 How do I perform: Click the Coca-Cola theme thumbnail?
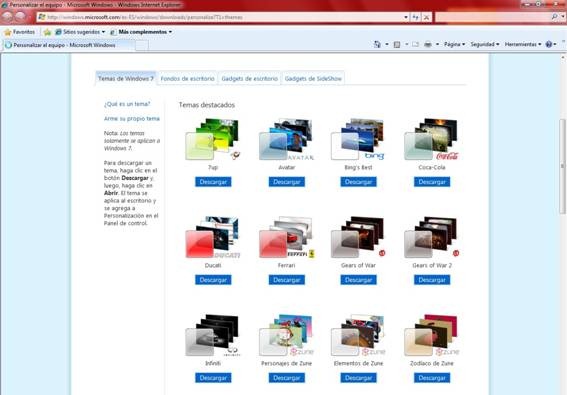[x=431, y=140]
